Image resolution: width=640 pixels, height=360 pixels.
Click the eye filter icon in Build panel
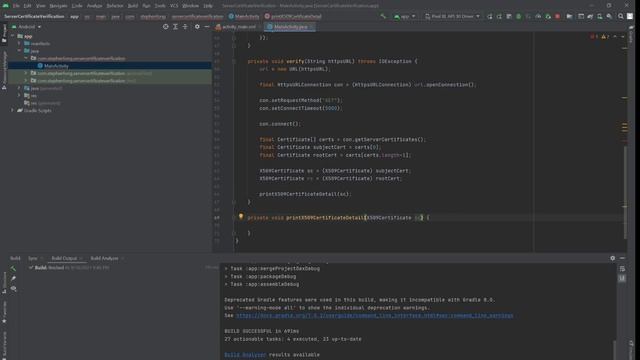pos(13,289)
